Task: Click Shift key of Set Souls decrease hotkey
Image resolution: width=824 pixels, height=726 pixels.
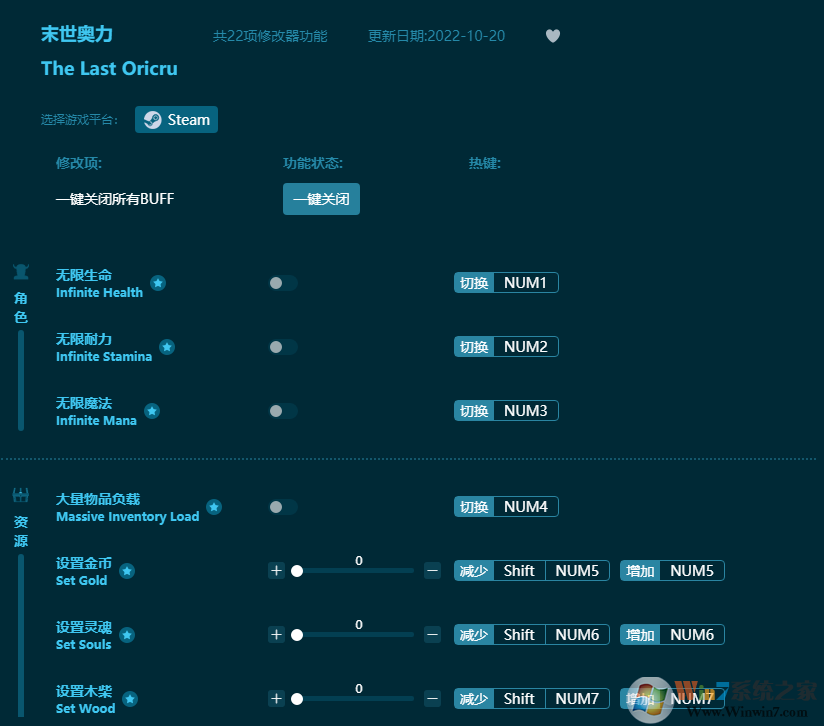Action: tap(519, 635)
